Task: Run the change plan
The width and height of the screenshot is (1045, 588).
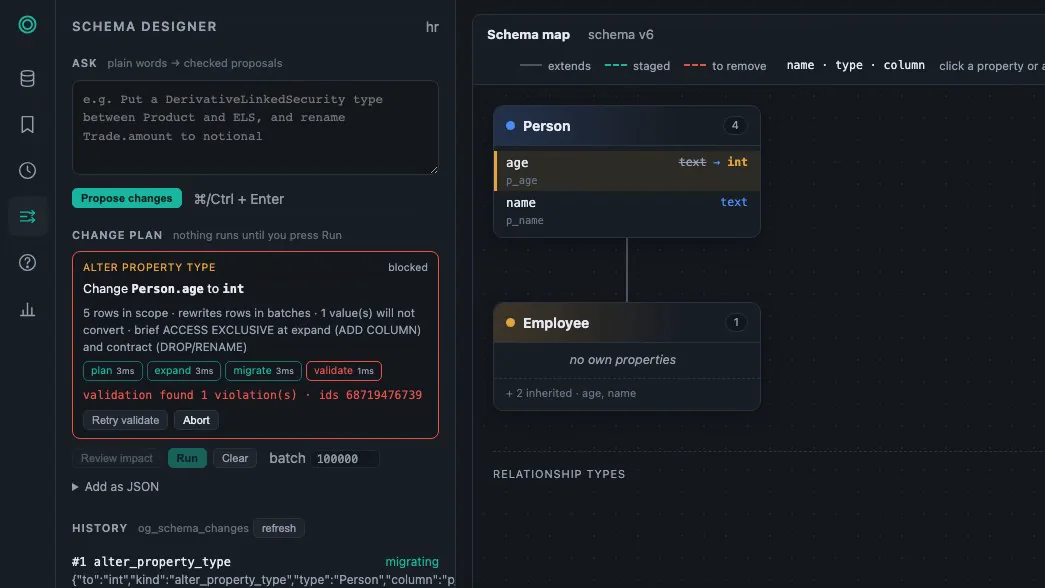Action: [x=187, y=459]
